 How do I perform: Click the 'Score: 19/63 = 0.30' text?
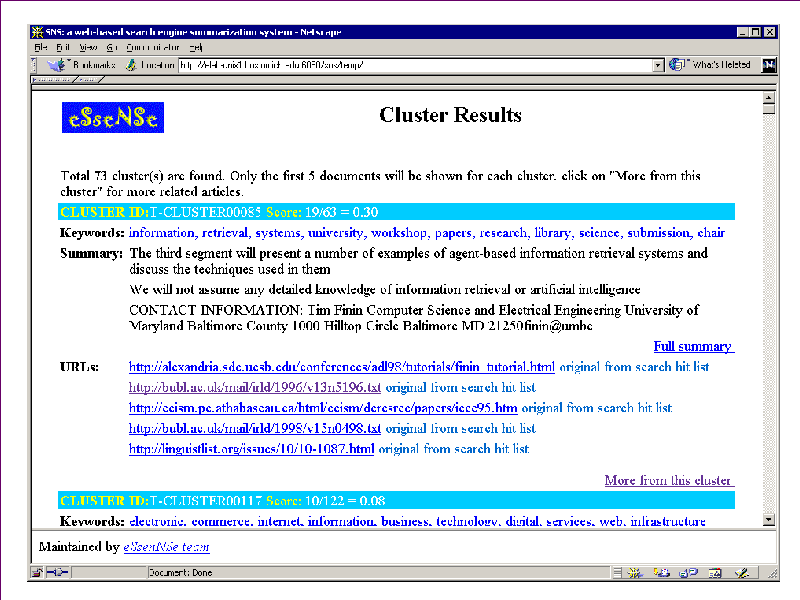(322, 212)
